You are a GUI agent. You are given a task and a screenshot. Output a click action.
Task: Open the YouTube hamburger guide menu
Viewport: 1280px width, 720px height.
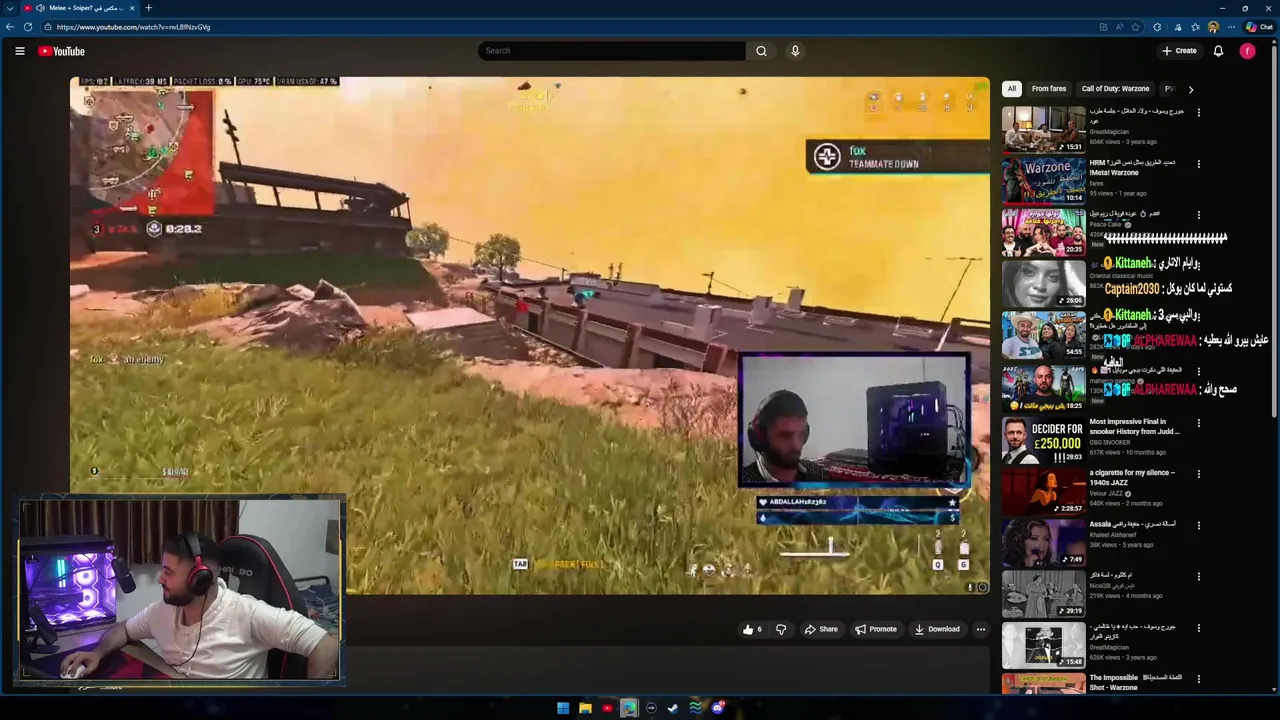coord(20,51)
